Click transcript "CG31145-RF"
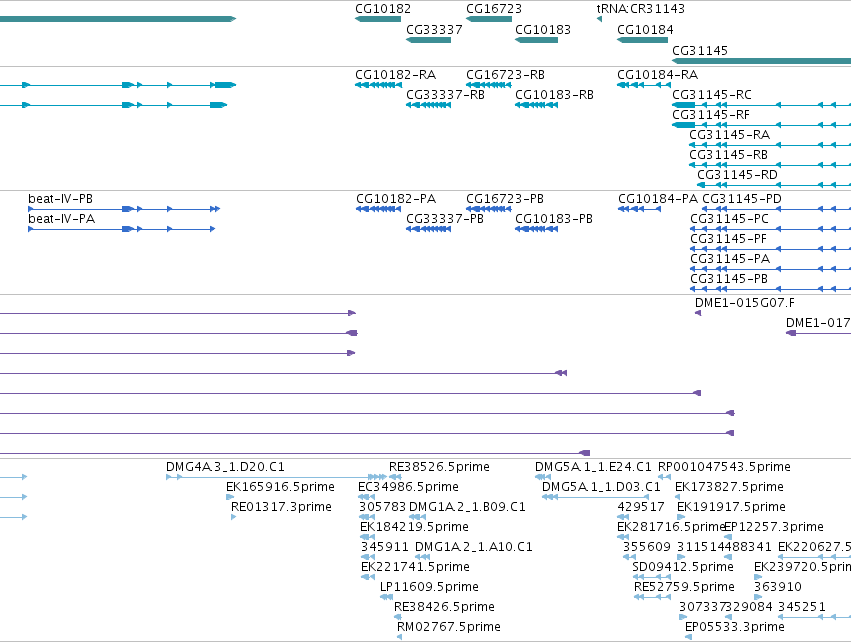851x642 pixels. tap(710, 115)
